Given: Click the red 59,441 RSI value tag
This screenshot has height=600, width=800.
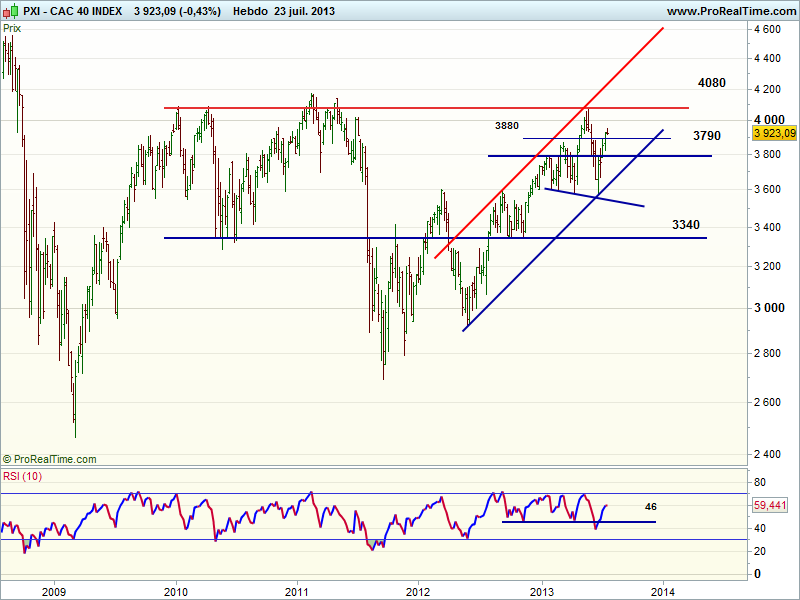Looking at the screenshot, I should pos(772,506).
